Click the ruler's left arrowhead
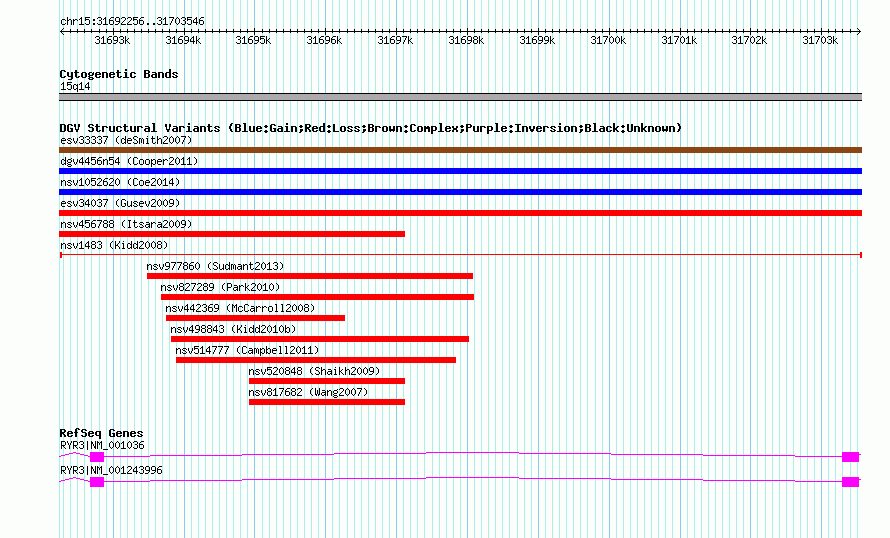Screen dimensions: 890x538 pos(62,32)
